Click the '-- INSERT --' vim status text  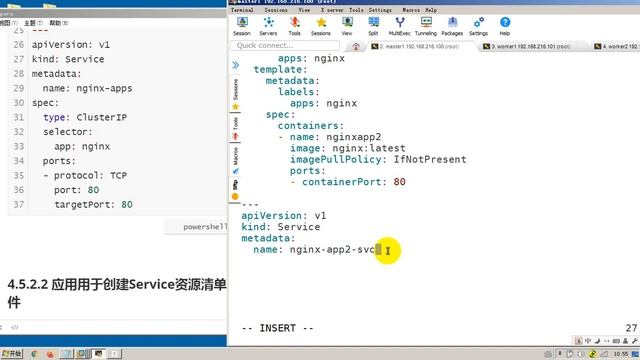pyautogui.click(x=278, y=328)
